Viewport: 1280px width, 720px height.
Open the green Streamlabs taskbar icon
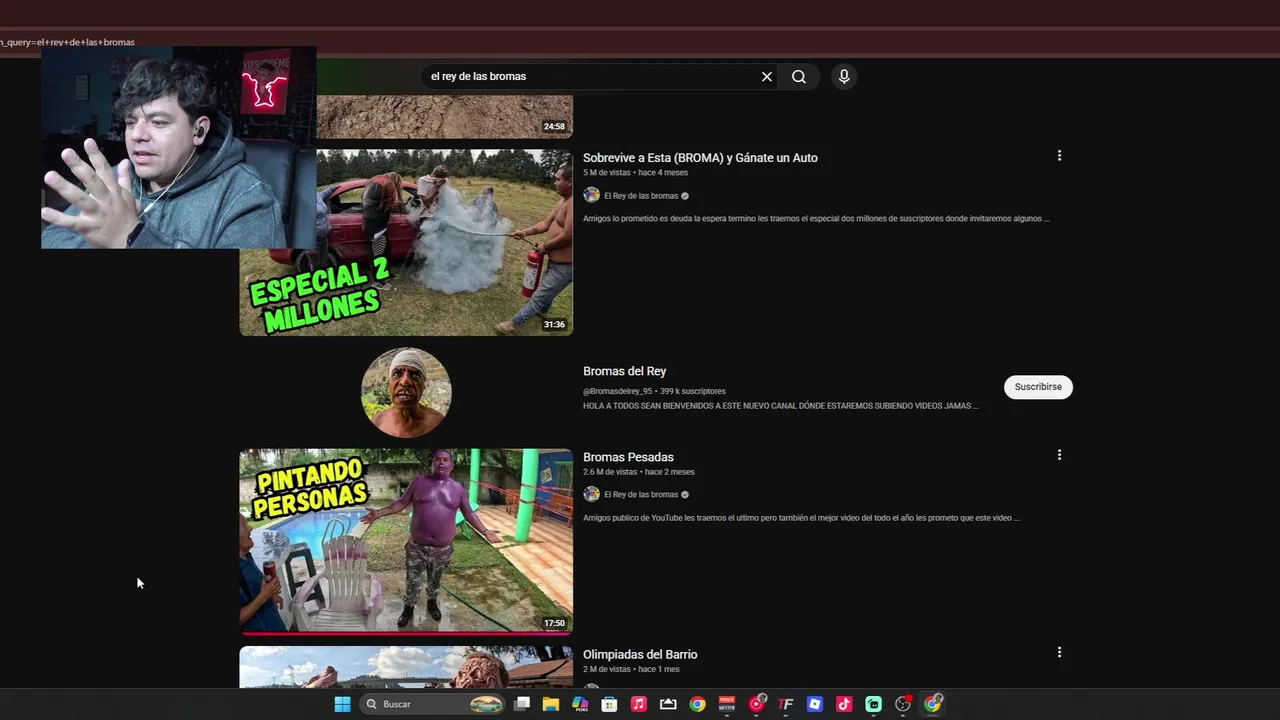point(873,704)
